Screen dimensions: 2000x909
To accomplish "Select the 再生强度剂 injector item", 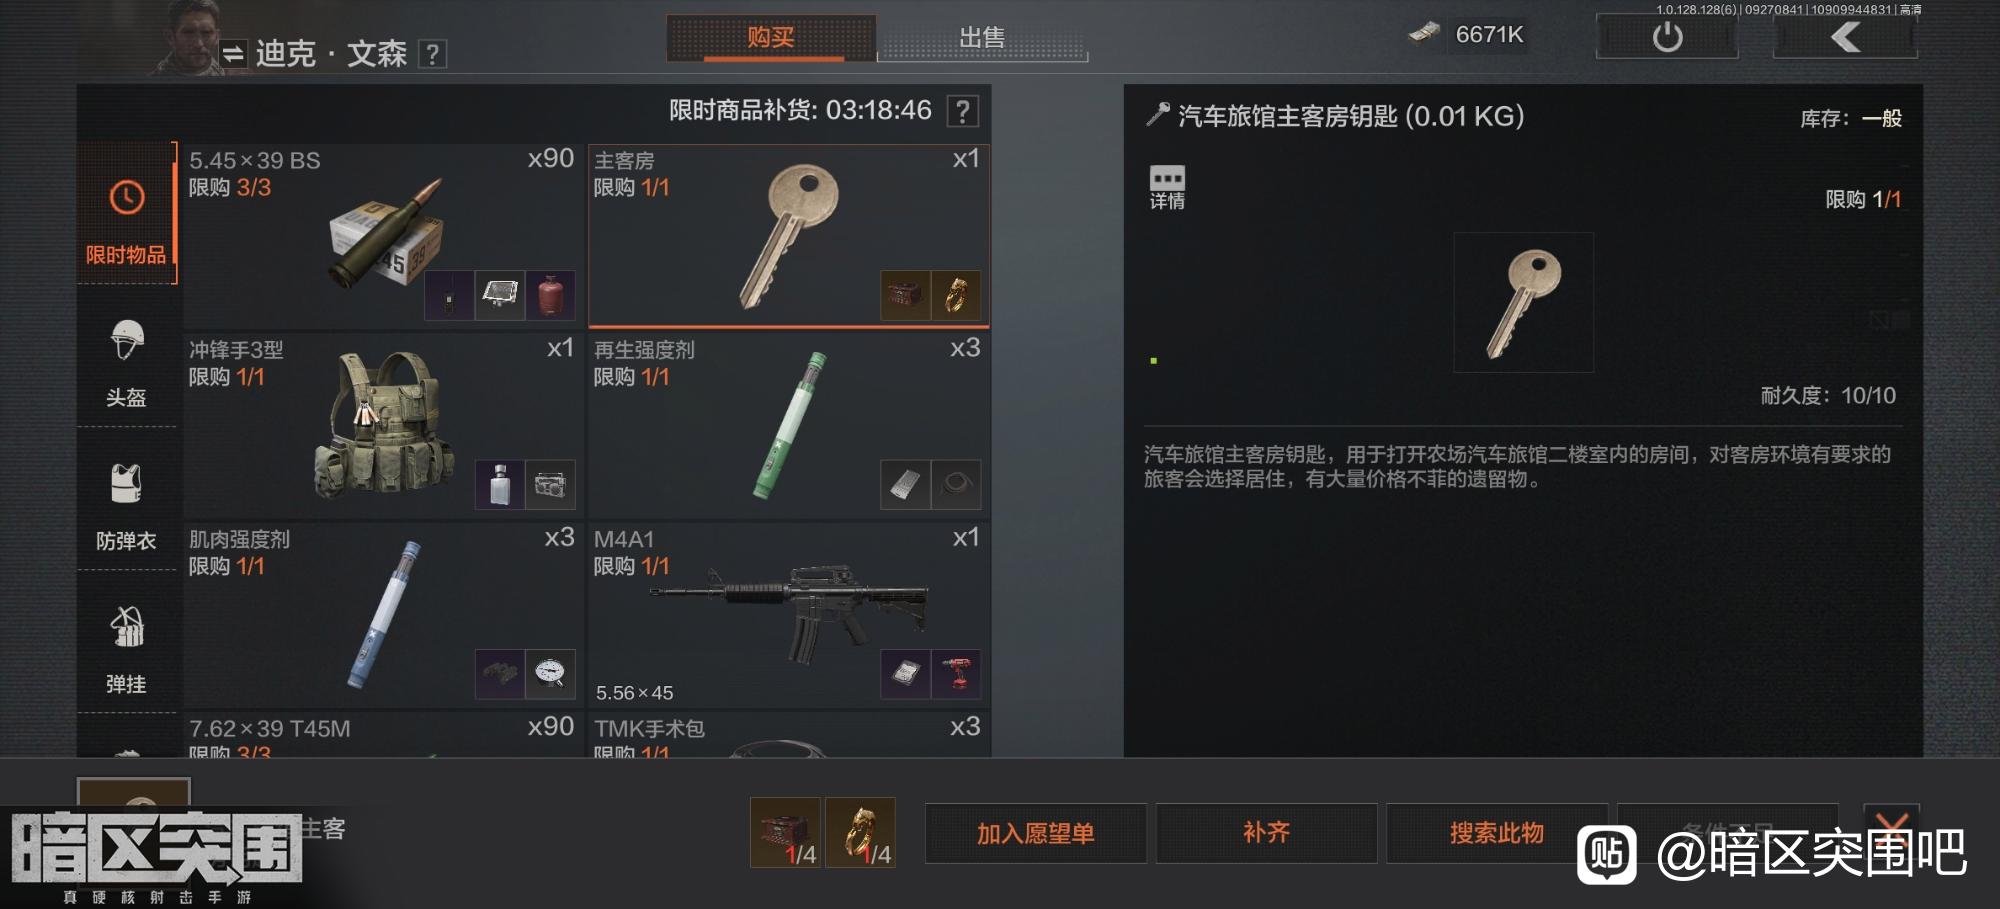I will pyautogui.click(x=789, y=425).
